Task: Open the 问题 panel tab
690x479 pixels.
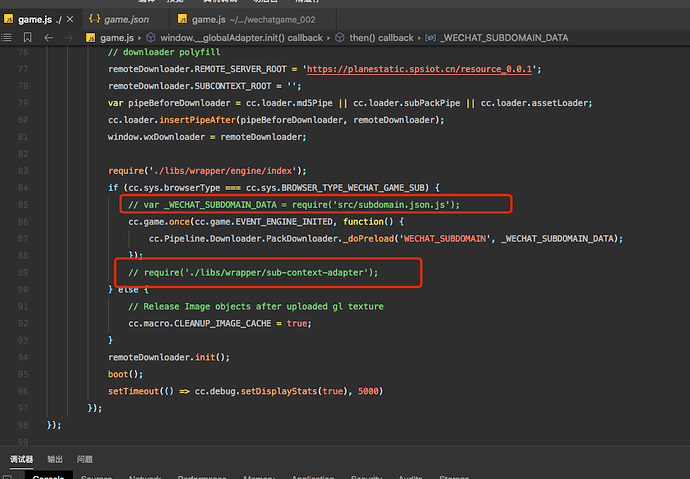Action: click(x=84, y=459)
